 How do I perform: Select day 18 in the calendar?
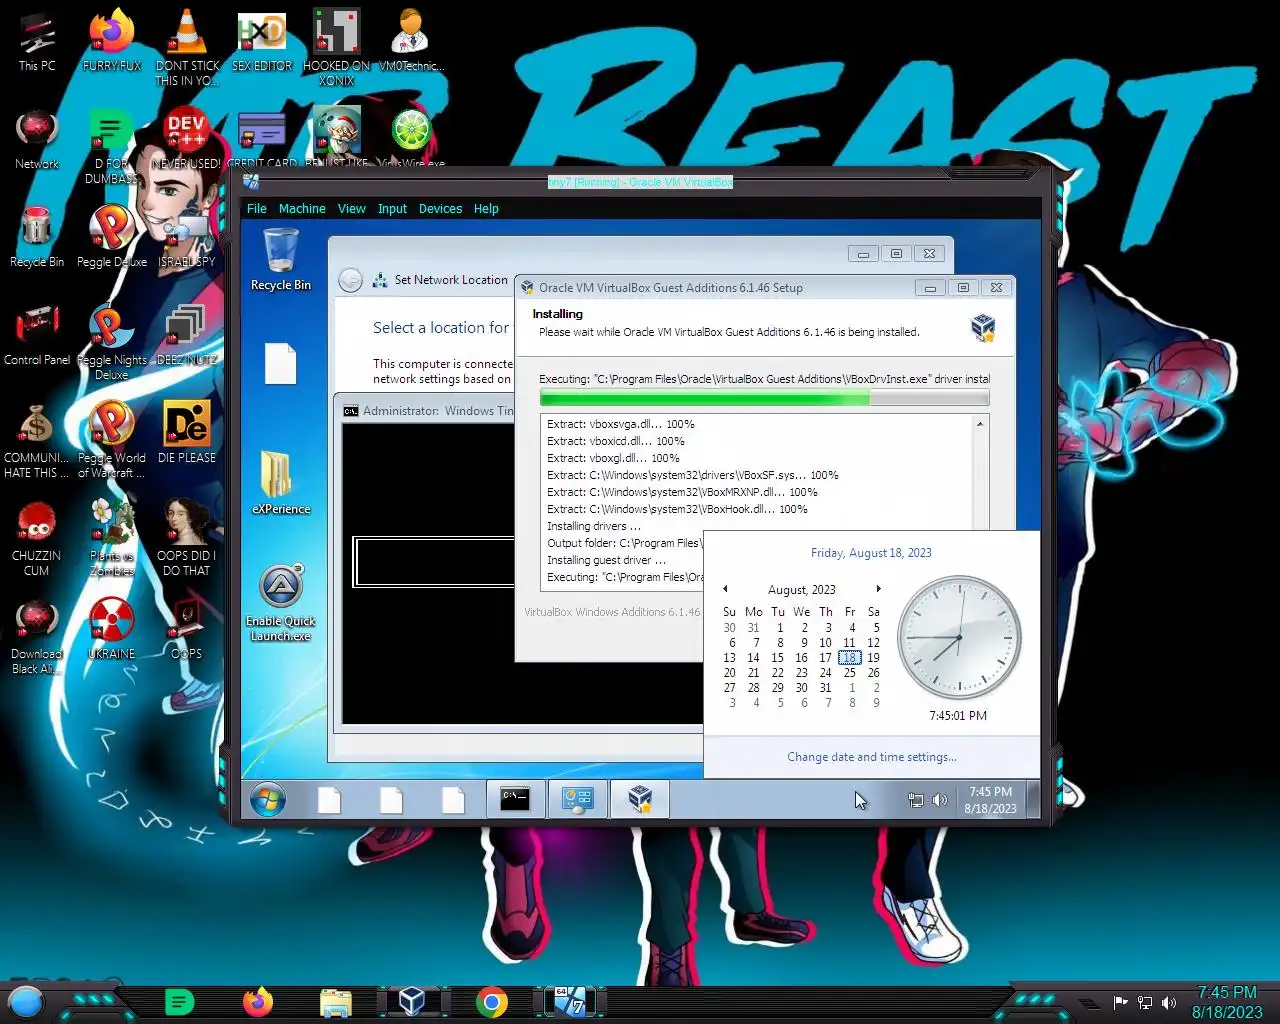click(x=849, y=658)
